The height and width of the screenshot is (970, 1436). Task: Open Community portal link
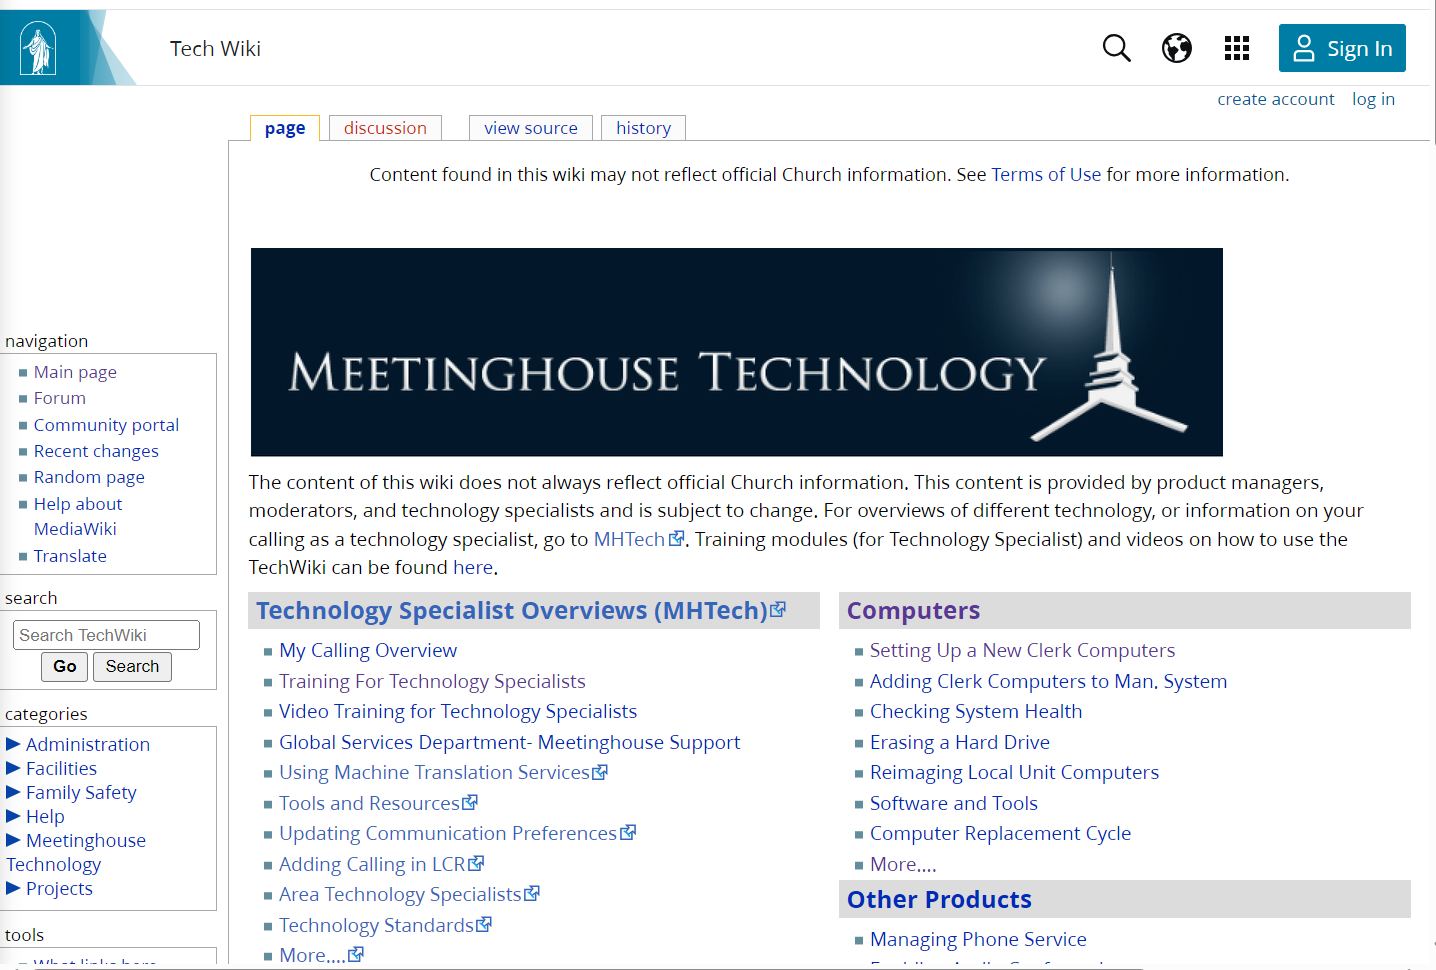point(106,425)
